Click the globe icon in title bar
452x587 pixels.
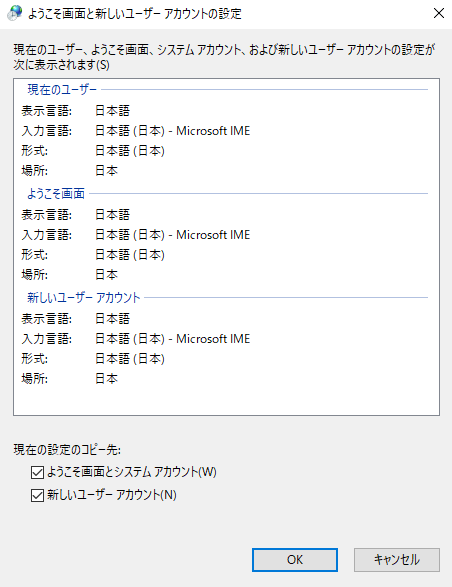click(15, 13)
